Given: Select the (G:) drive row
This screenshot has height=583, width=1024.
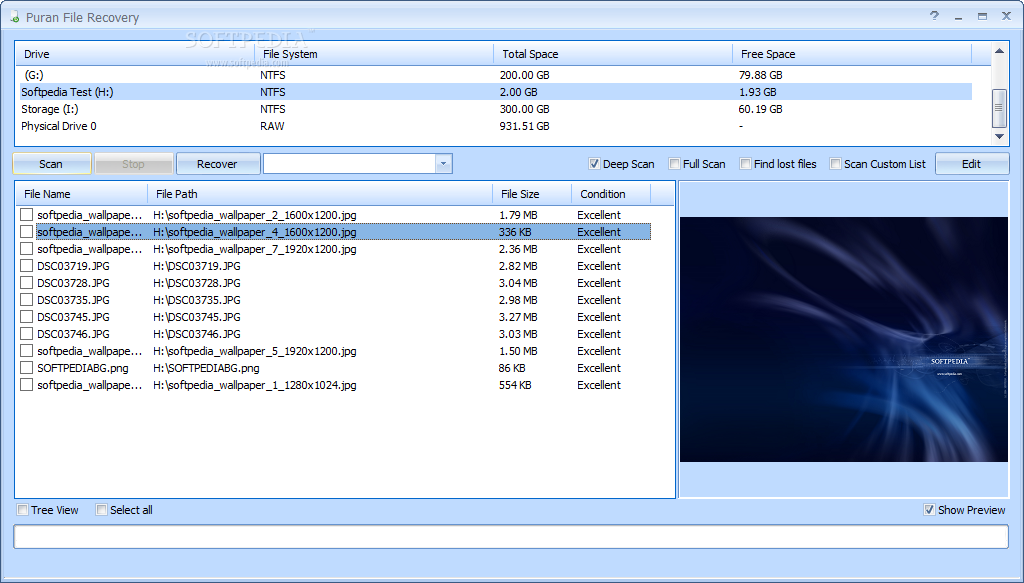Looking at the screenshot, I should tap(494, 75).
